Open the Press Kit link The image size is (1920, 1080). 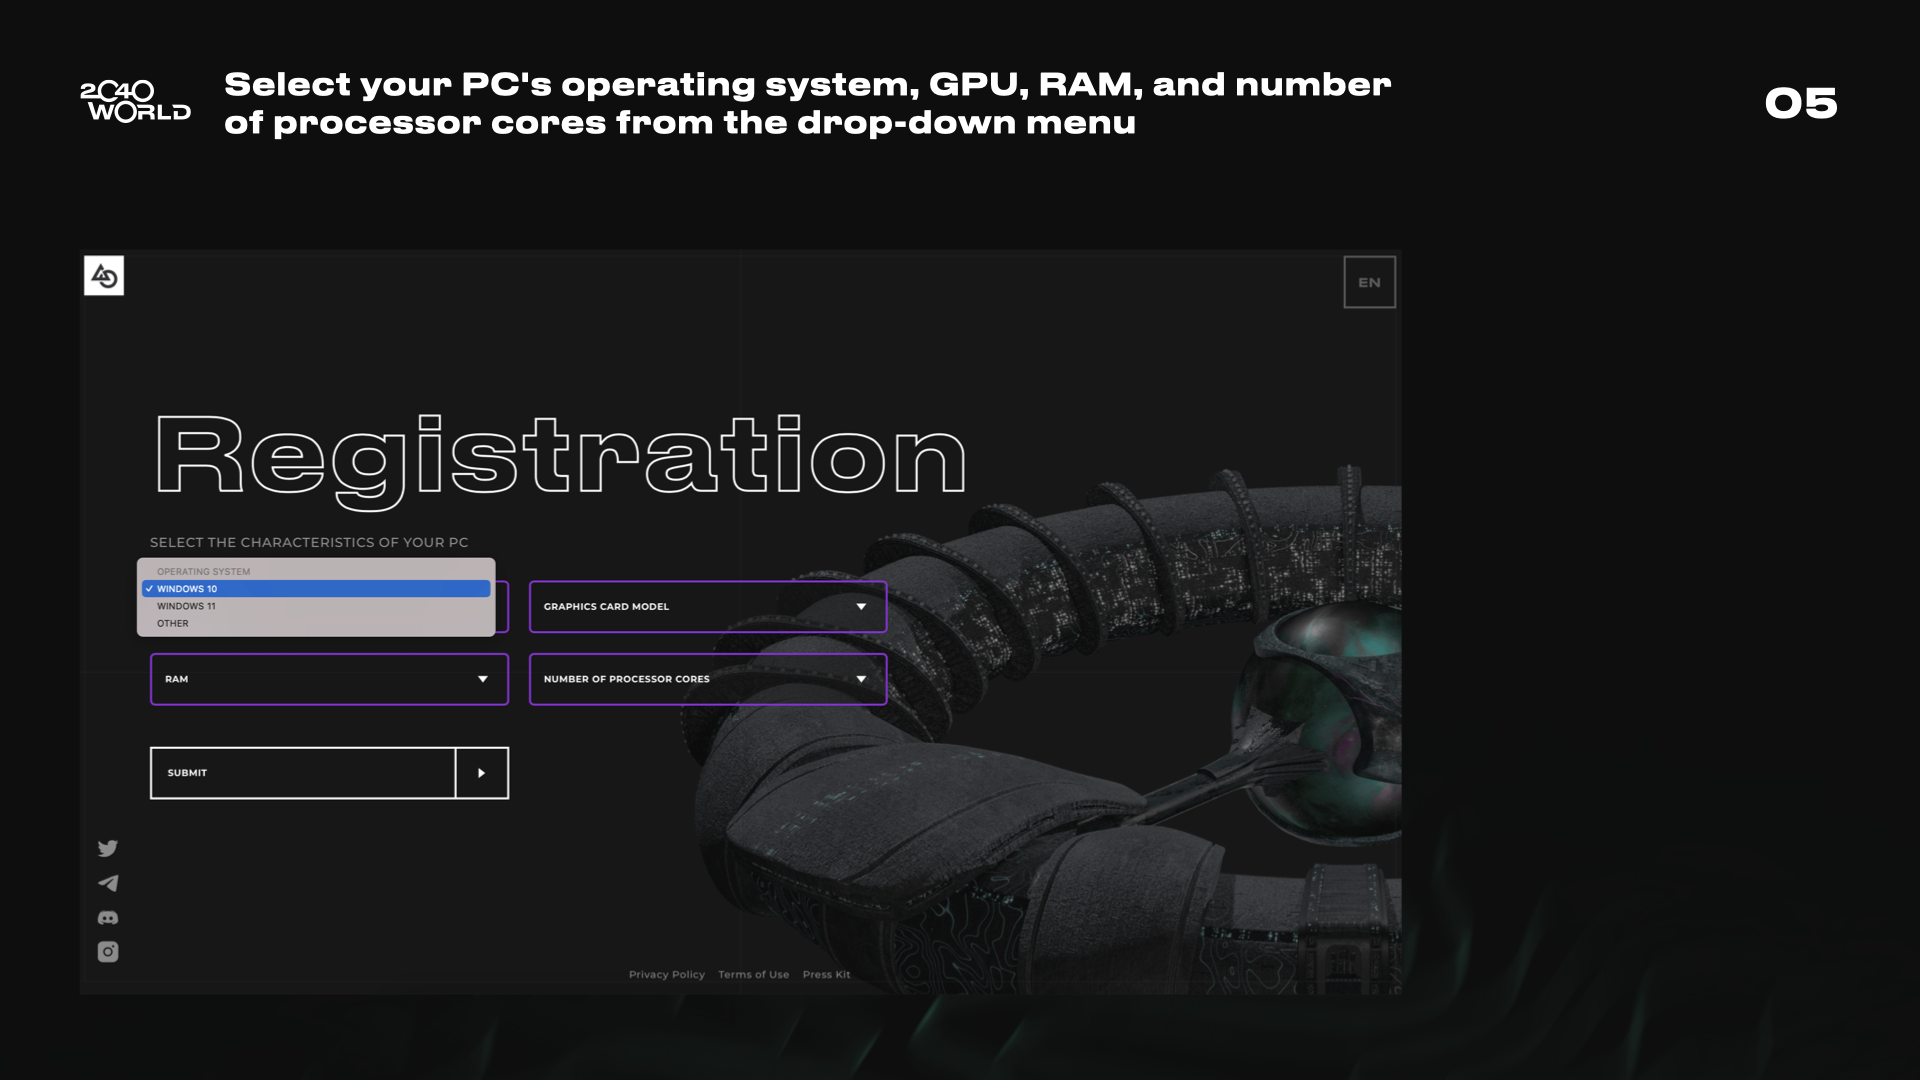coord(826,975)
